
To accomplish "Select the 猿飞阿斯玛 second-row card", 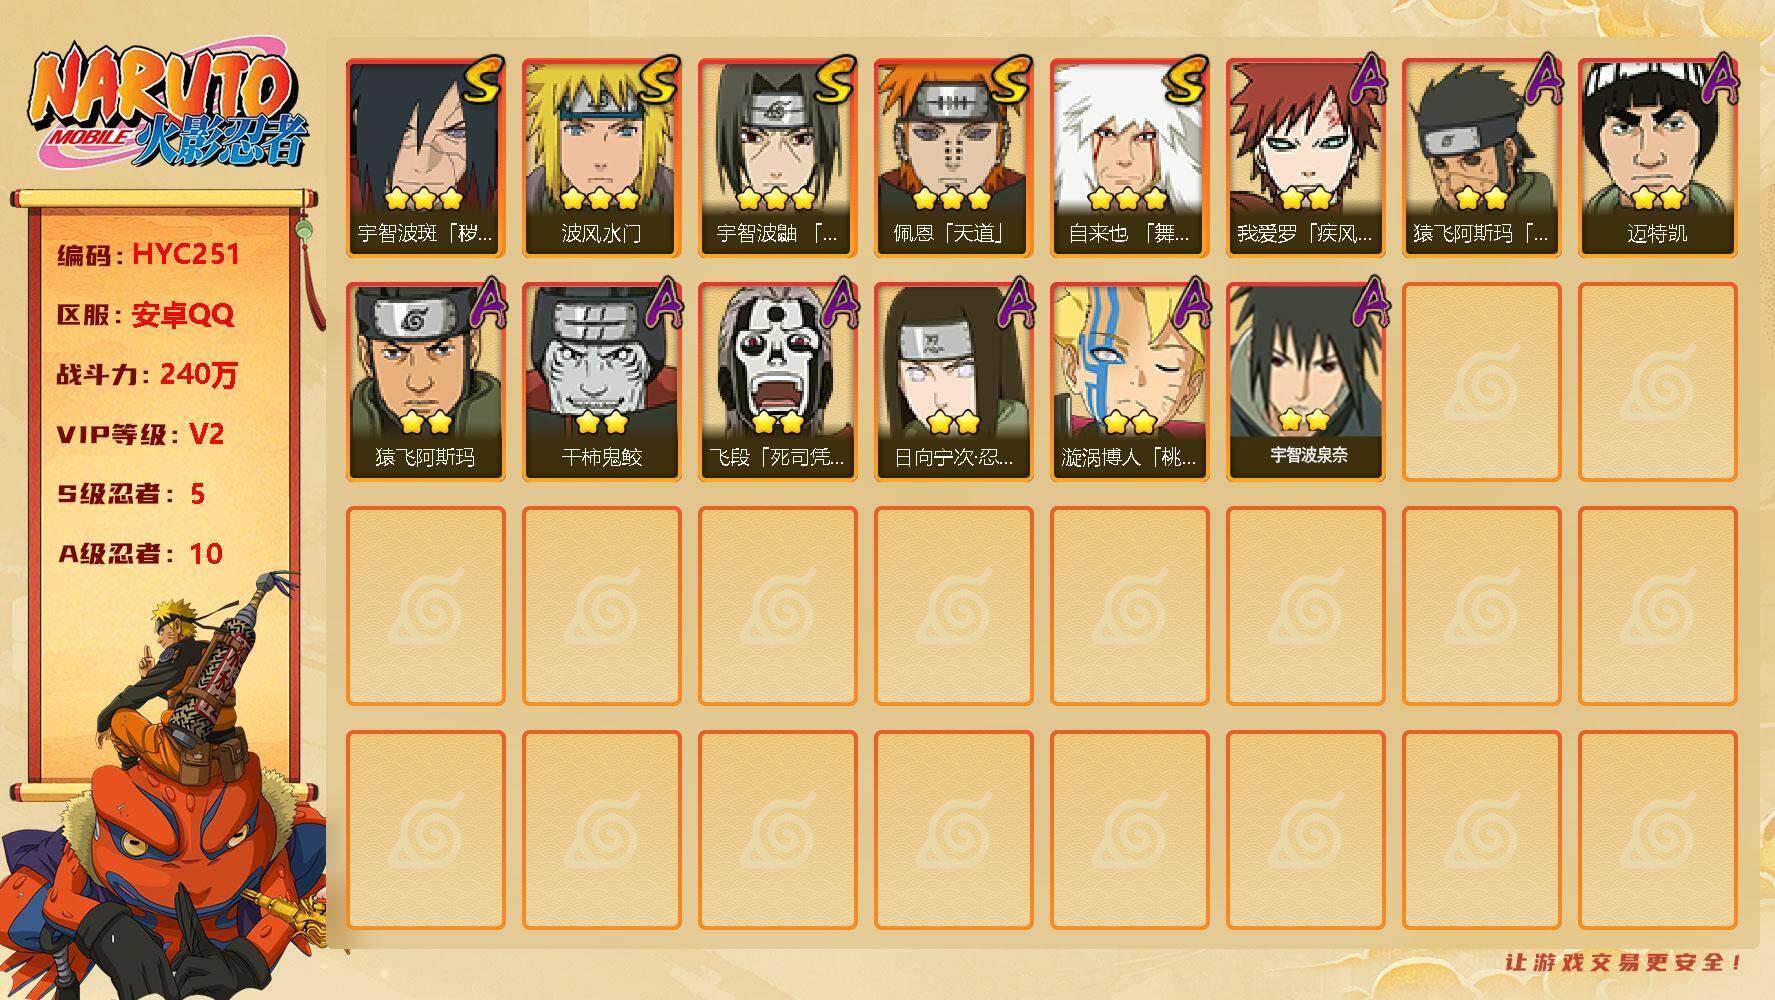I will (425, 382).
